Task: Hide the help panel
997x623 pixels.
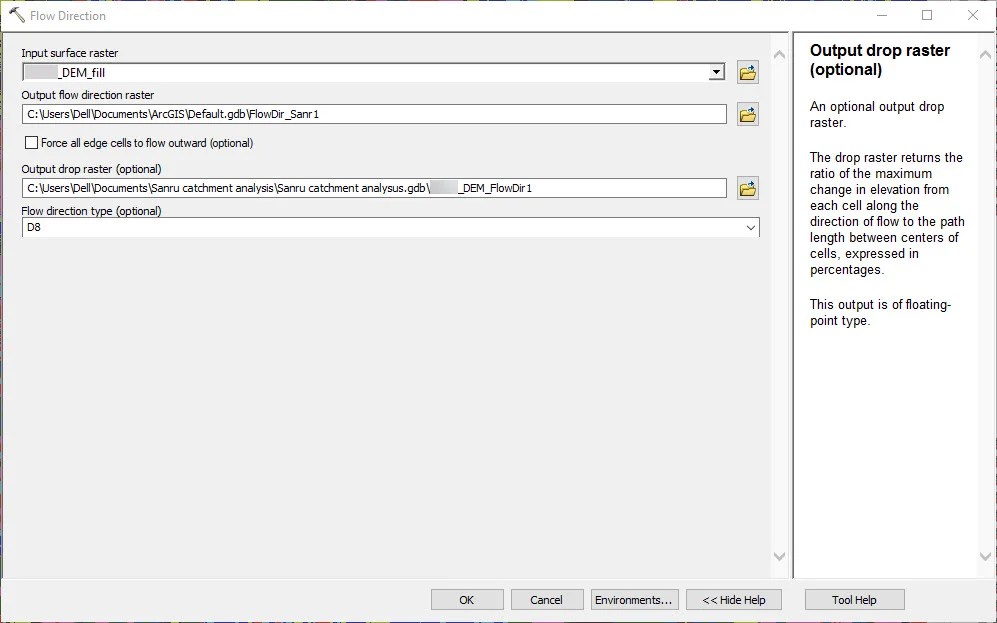Action: coord(733,599)
